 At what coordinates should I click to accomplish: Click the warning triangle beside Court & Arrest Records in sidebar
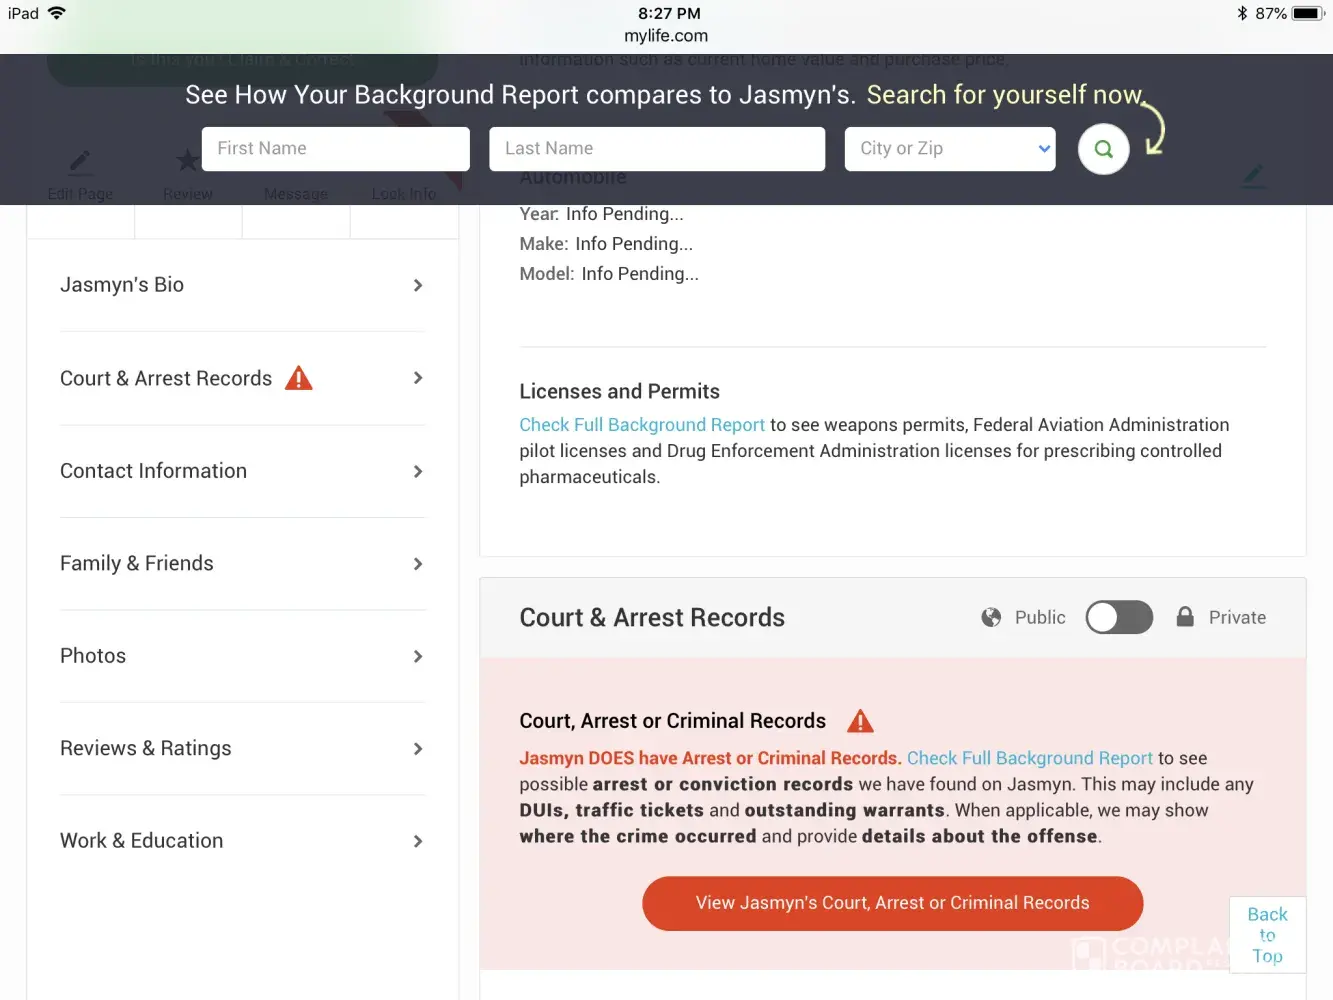pyautogui.click(x=299, y=378)
